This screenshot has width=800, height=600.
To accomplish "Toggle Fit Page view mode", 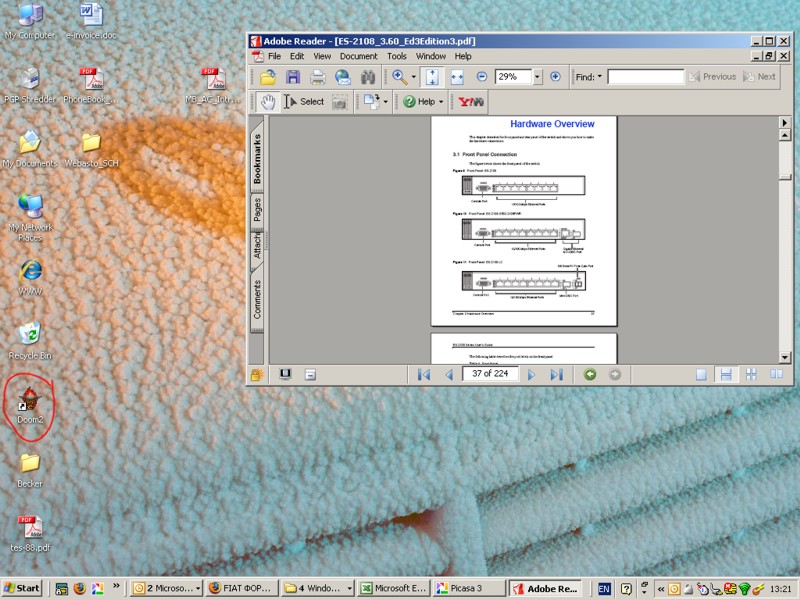I will click(432, 77).
